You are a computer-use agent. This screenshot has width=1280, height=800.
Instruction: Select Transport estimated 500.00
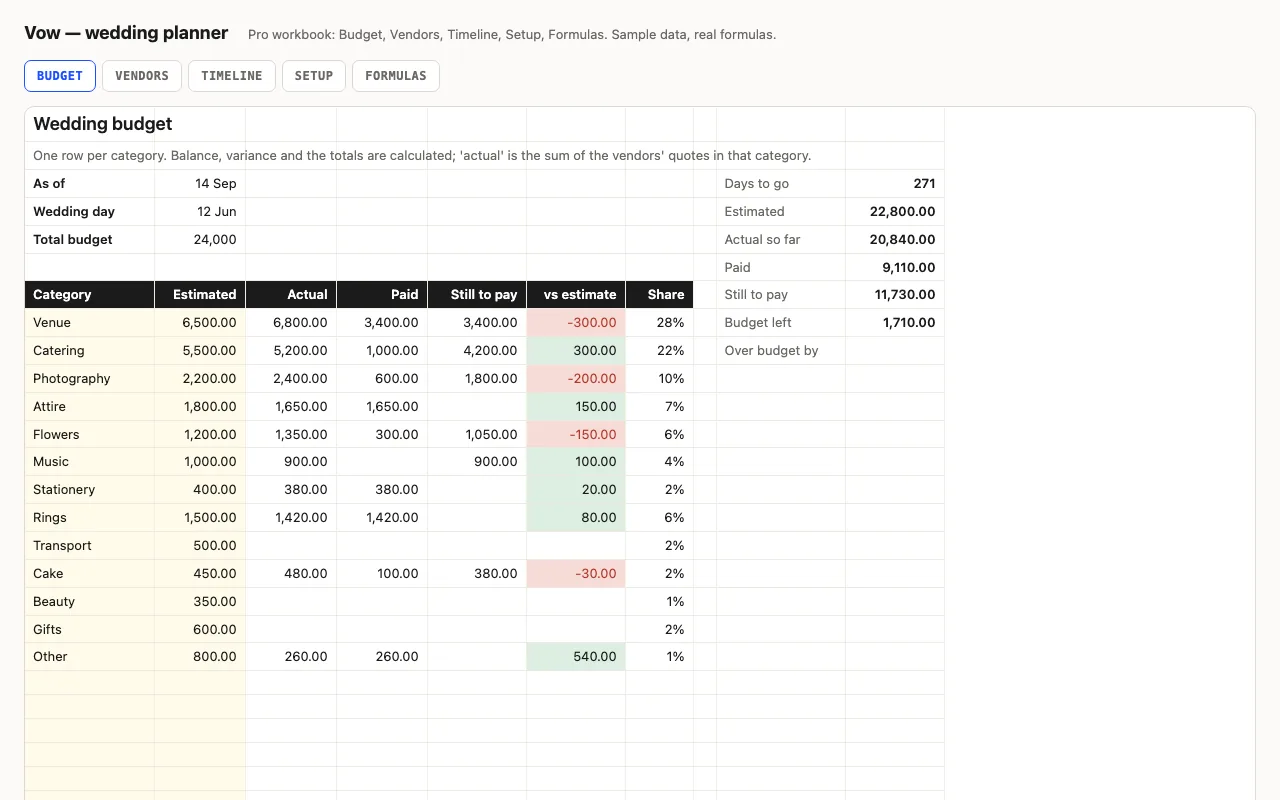click(200, 546)
